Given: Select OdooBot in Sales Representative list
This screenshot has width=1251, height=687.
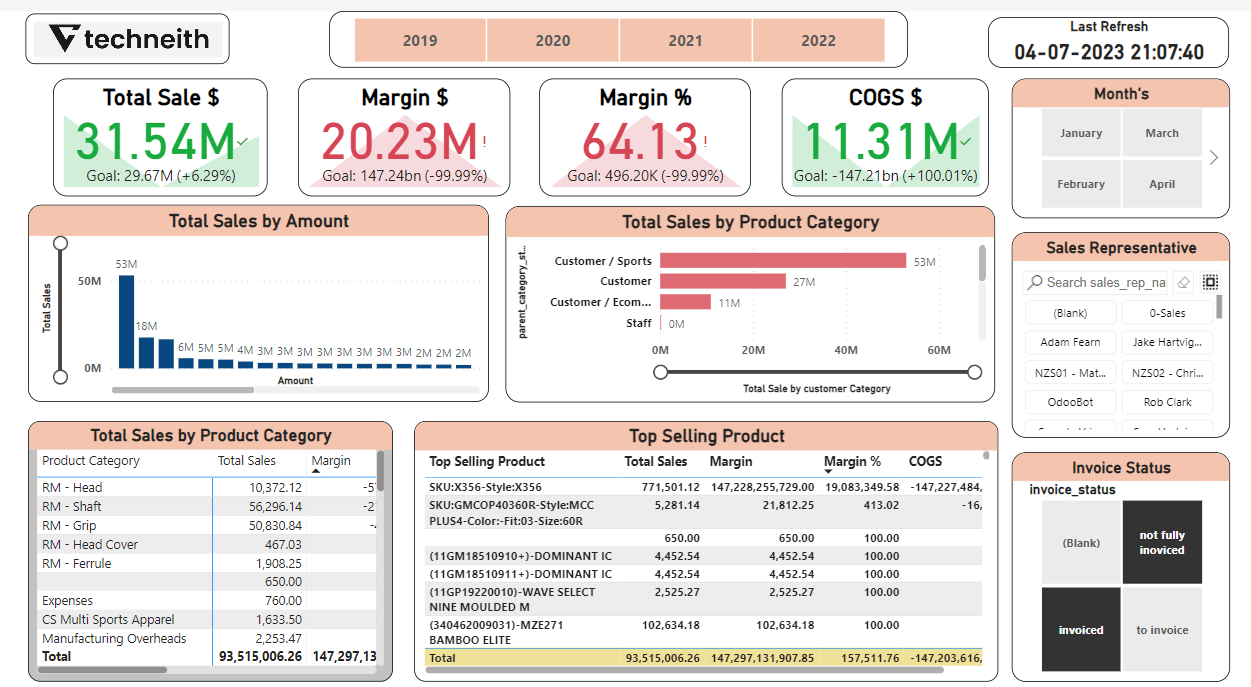Looking at the screenshot, I should point(1070,402).
